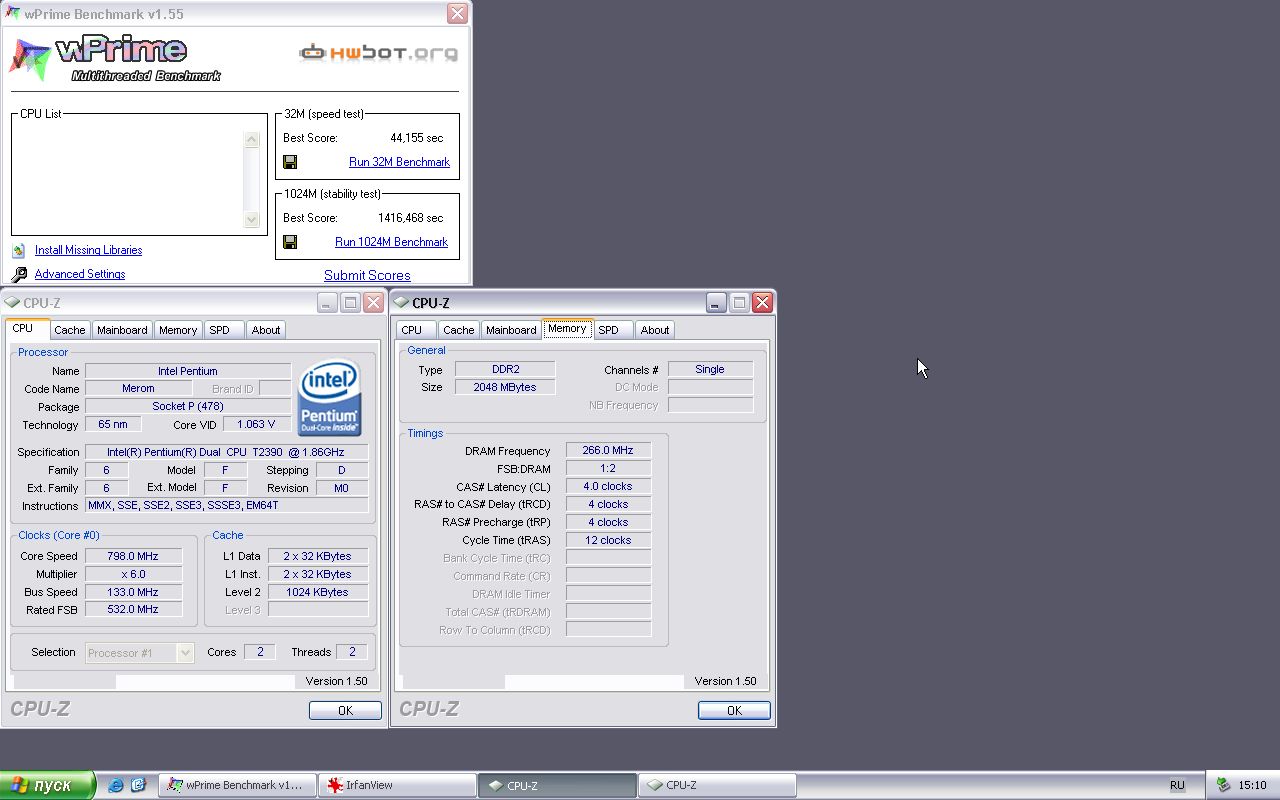Image resolution: width=1280 pixels, height=800 pixels.
Task: Open Internet Explorer from the quick launch
Action: click(x=116, y=785)
